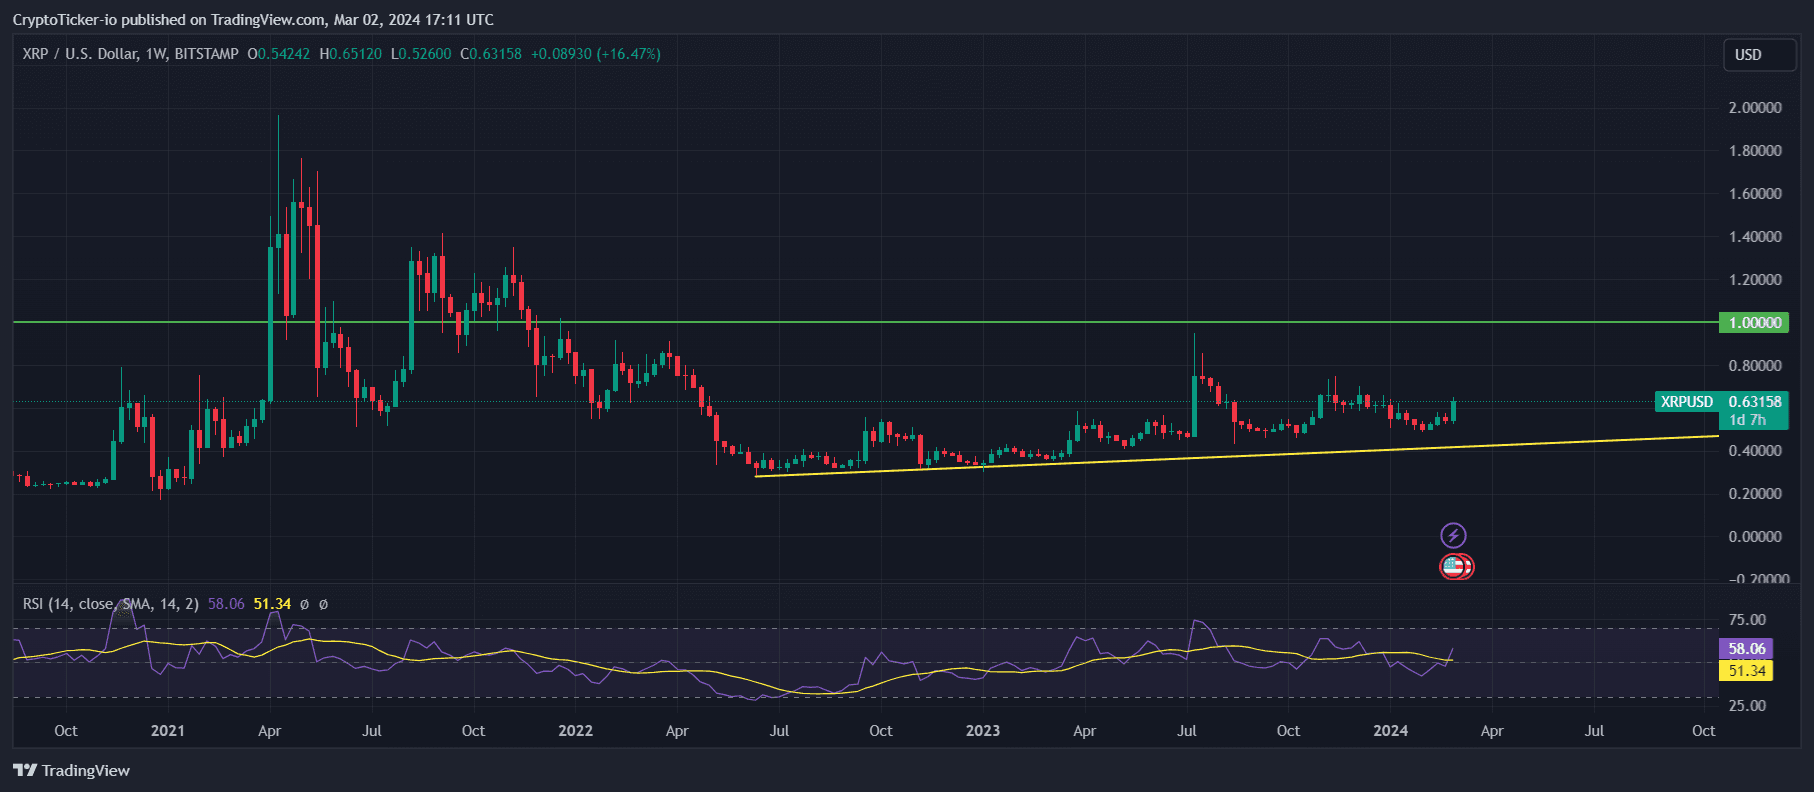Click the 75.00 level on RSI axis
This screenshot has height=792, width=1814.
click(1747, 620)
